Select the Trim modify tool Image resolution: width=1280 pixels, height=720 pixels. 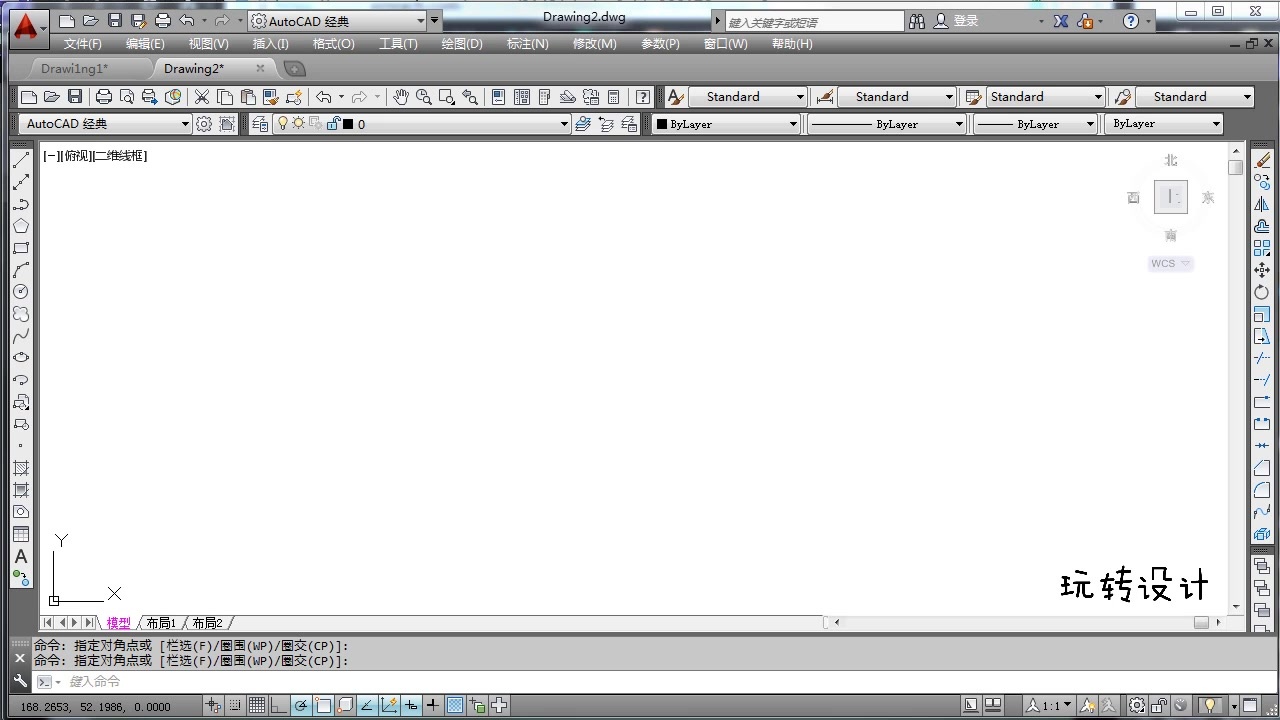click(1262, 358)
